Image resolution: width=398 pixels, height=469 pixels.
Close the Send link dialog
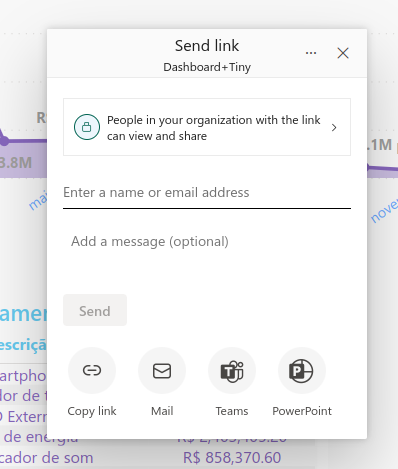point(343,53)
